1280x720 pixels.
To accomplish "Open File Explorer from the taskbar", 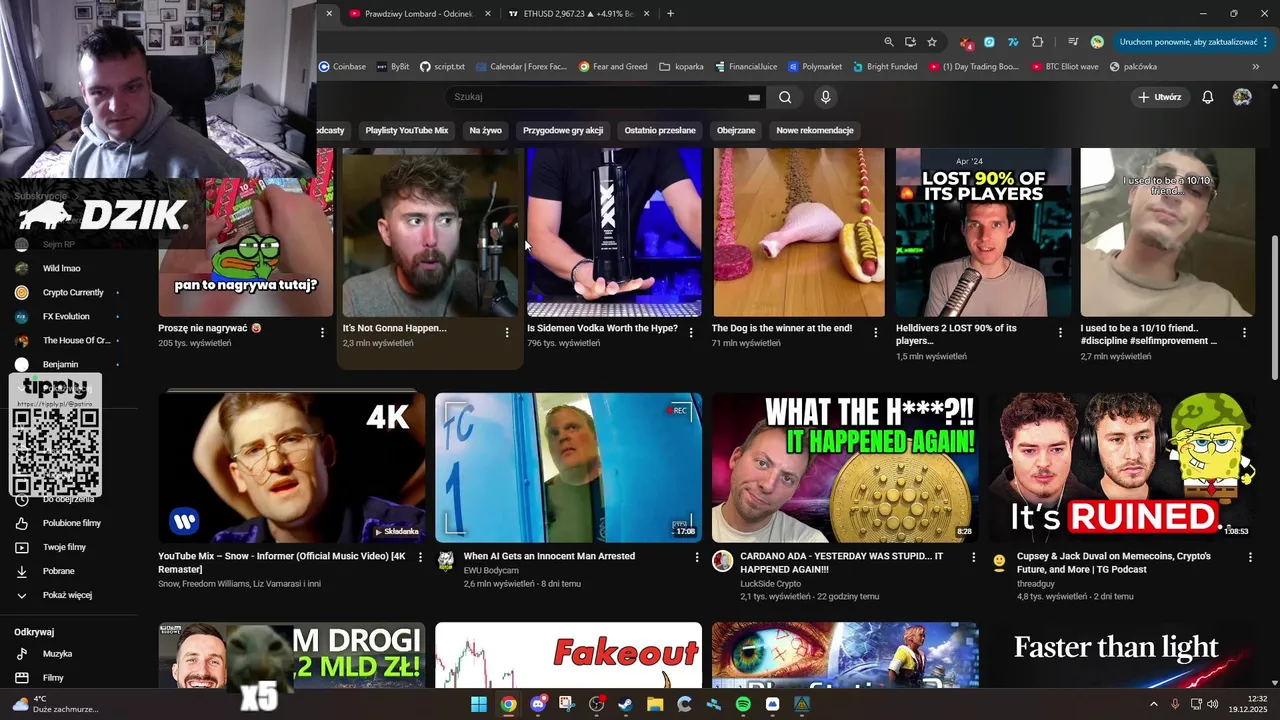I will [x=655, y=704].
